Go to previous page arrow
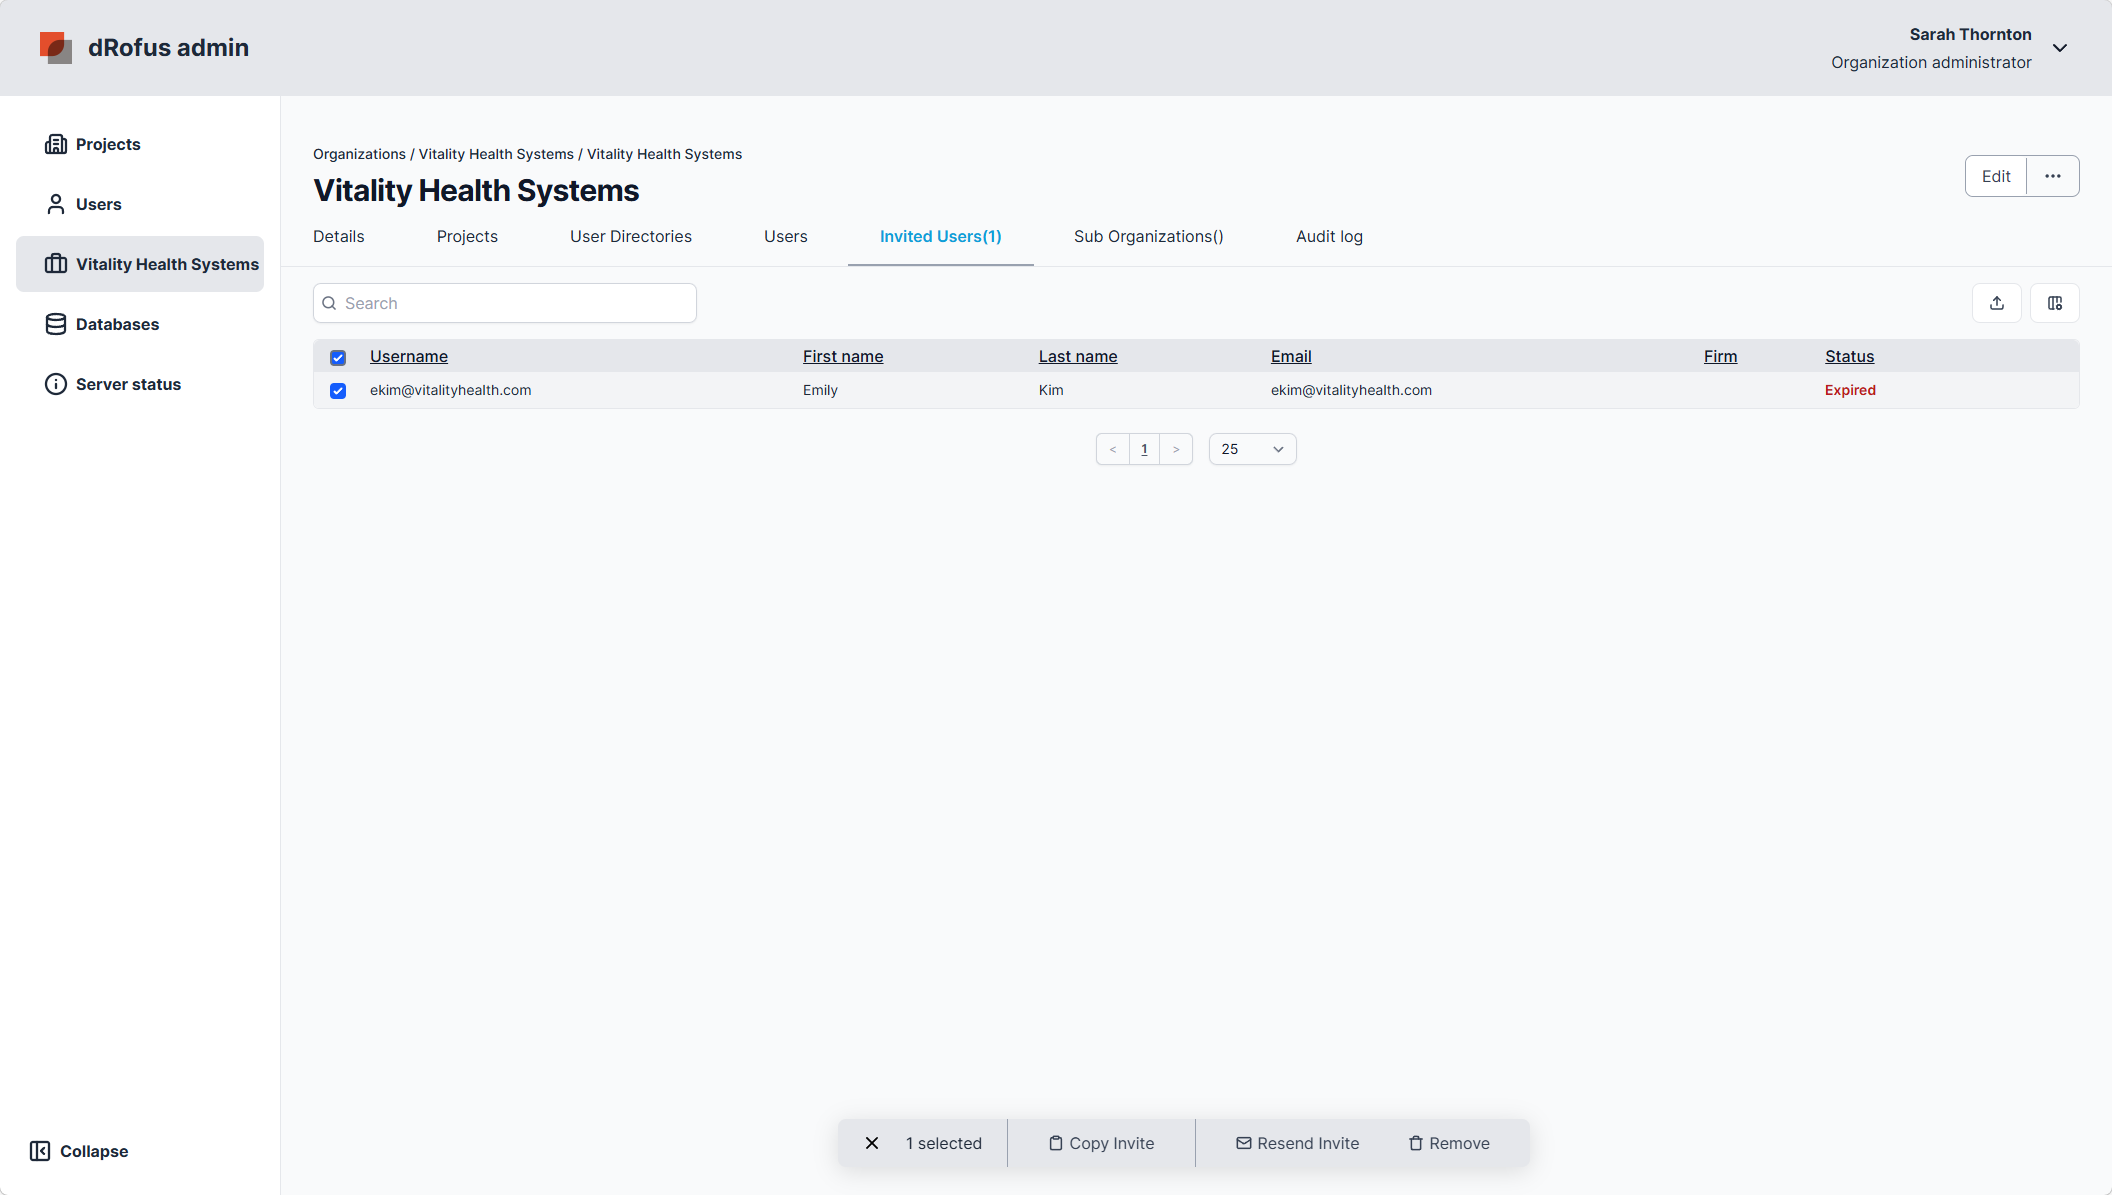2112x1195 pixels. point(1113,449)
